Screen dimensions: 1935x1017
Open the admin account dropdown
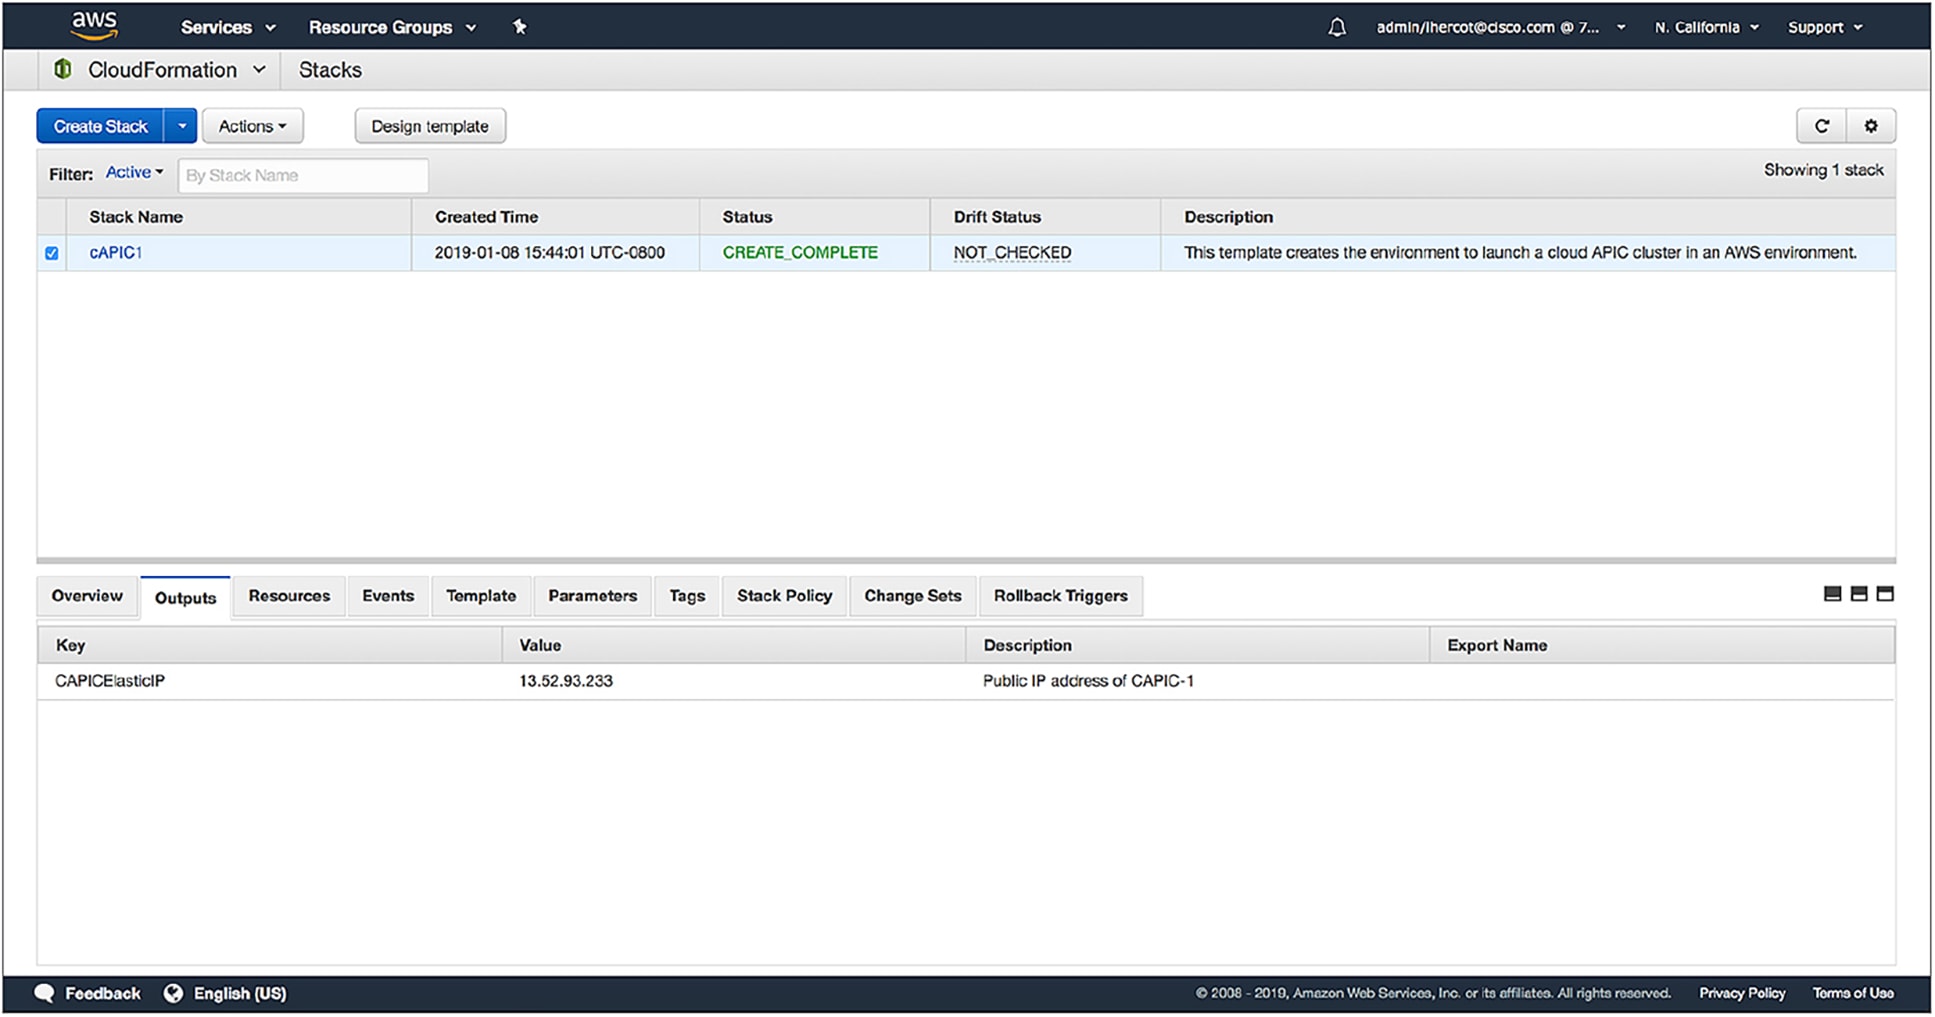[x=1500, y=27]
